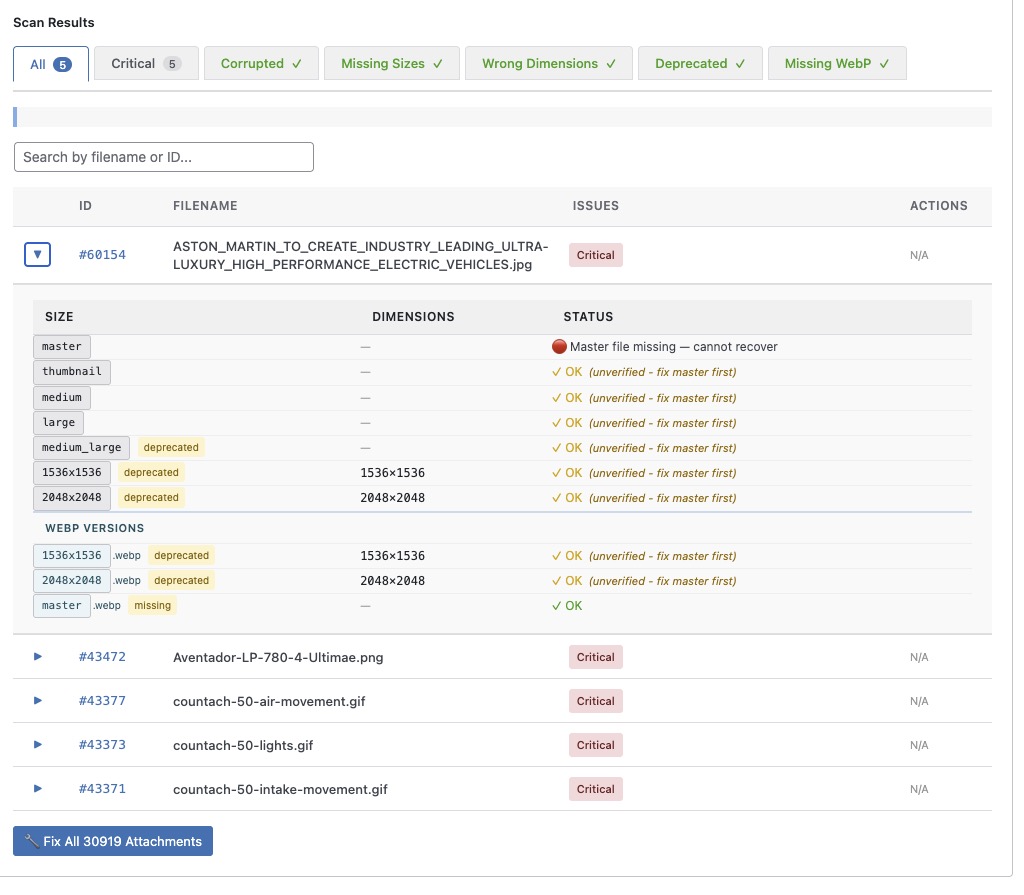Show the Missing Sizes tab
This screenshot has width=1024, height=895.
pyautogui.click(x=391, y=64)
